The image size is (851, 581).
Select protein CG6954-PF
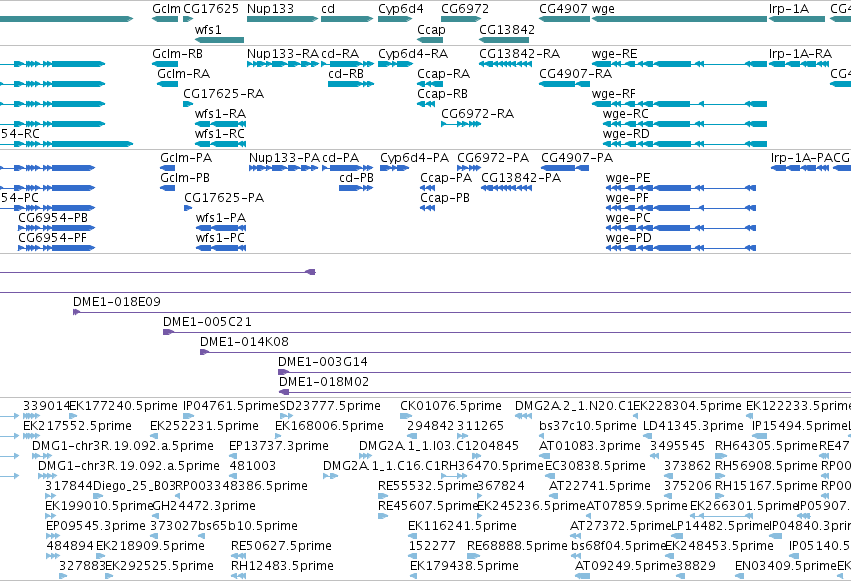pyautogui.click(x=56, y=248)
